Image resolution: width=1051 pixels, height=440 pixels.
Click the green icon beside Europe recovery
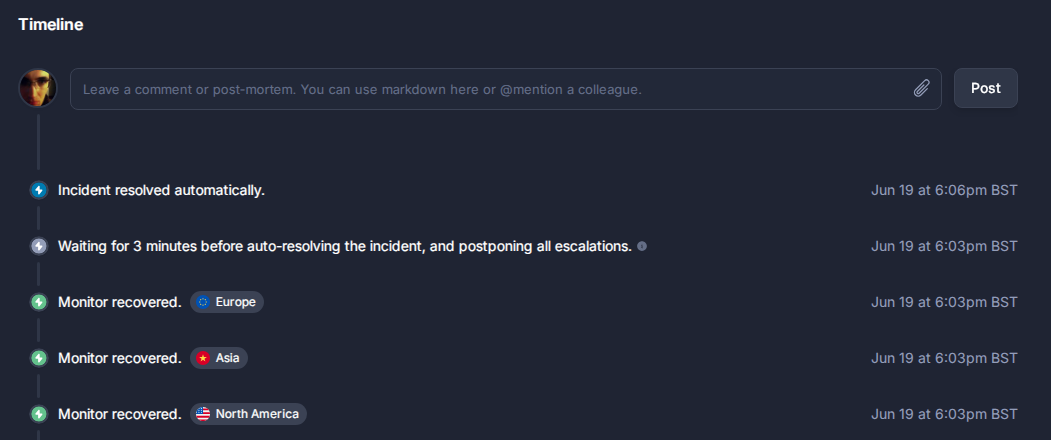pos(39,302)
